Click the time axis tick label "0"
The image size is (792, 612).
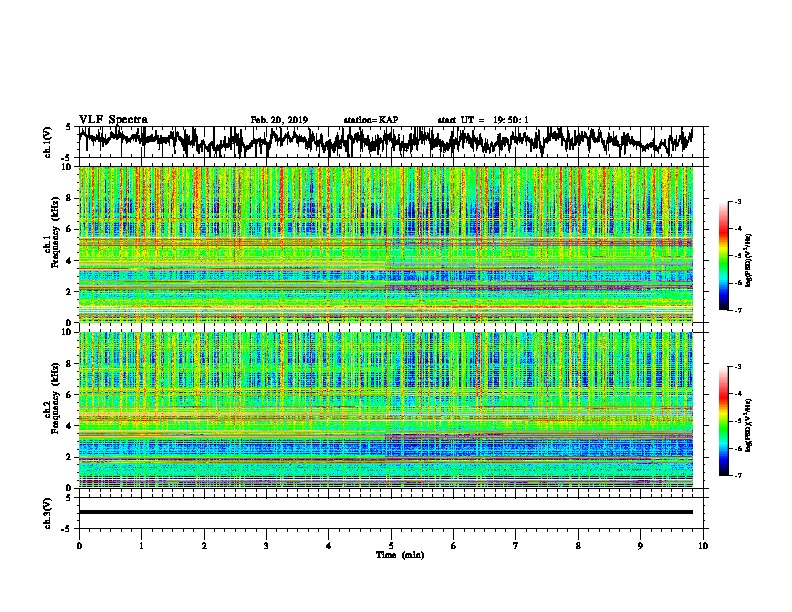tap(79, 546)
